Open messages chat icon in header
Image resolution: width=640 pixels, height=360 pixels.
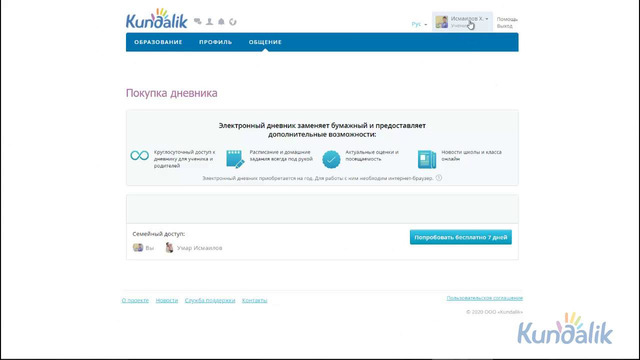point(198,22)
